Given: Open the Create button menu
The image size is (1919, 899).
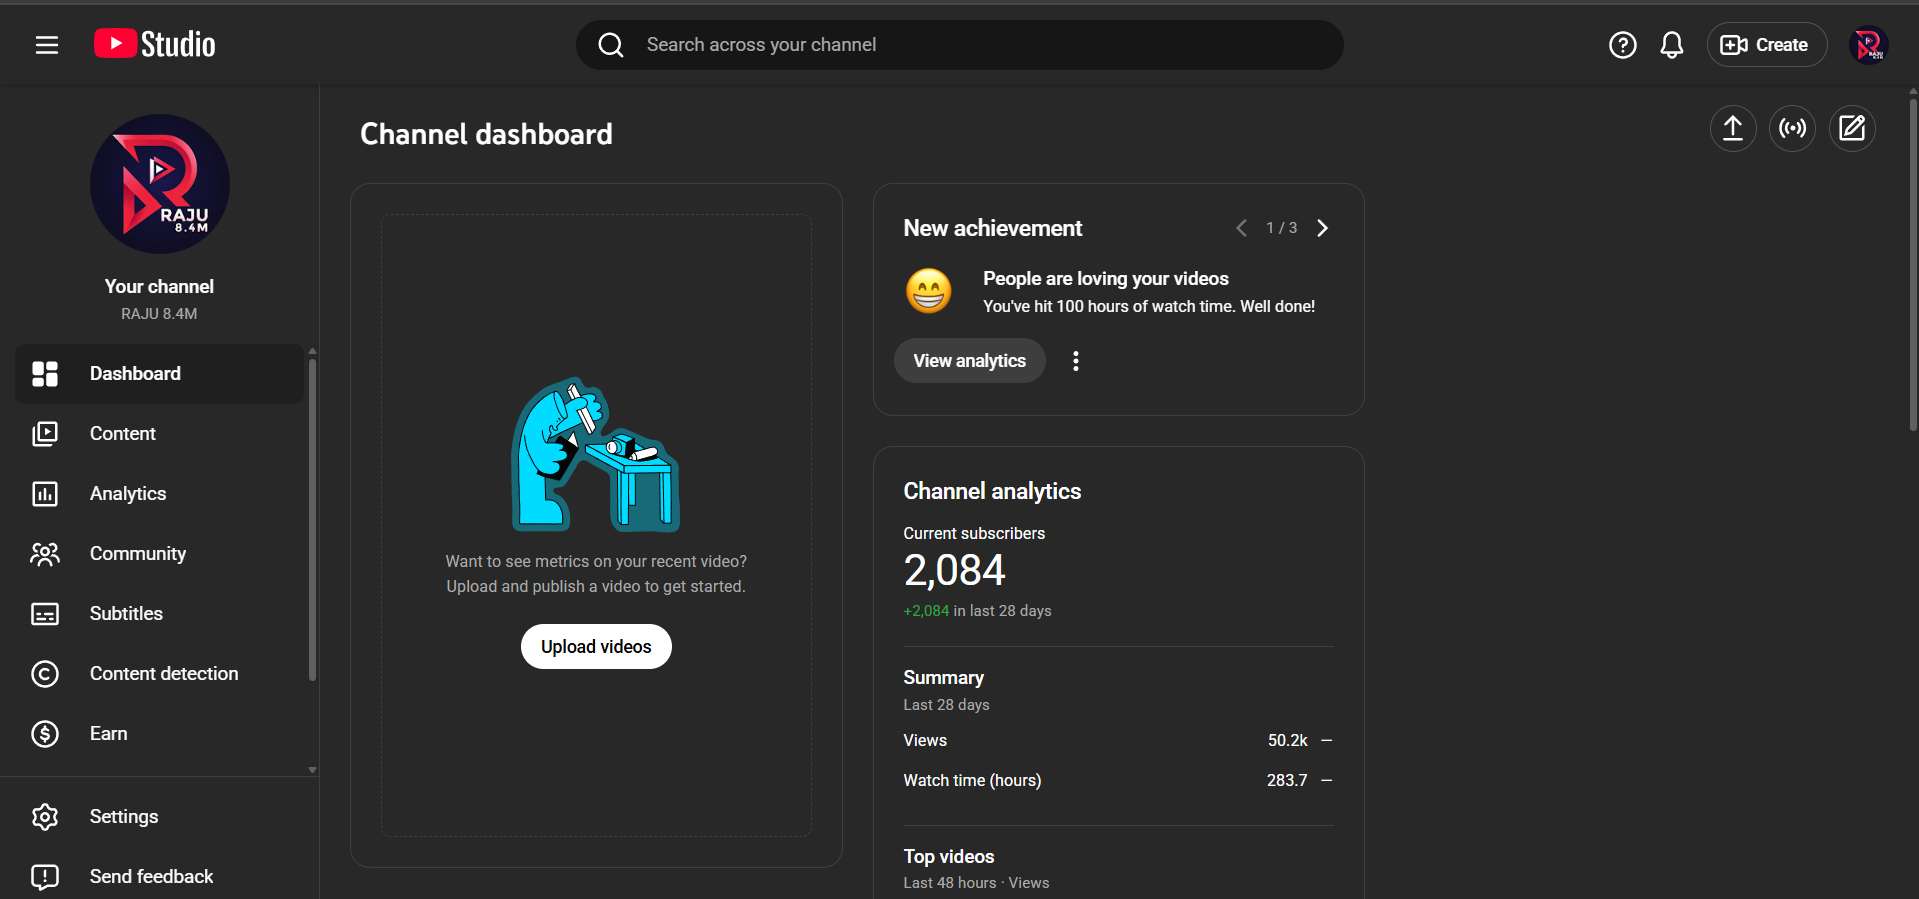Looking at the screenshot, I should (x=1766, y=45).
